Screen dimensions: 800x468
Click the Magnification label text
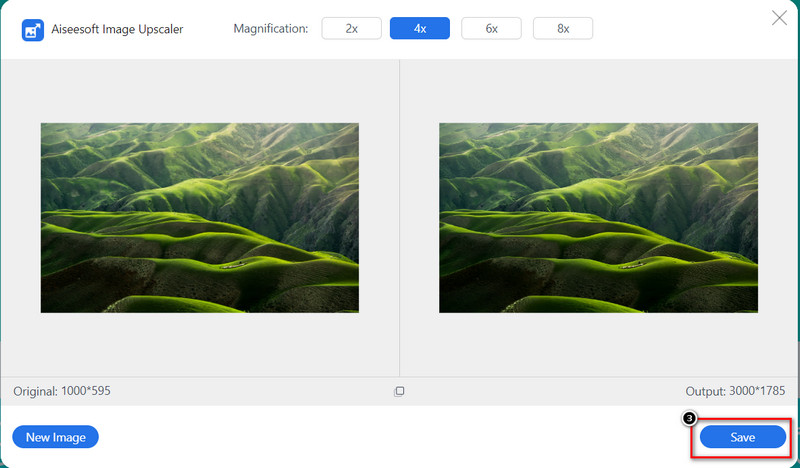270,29
